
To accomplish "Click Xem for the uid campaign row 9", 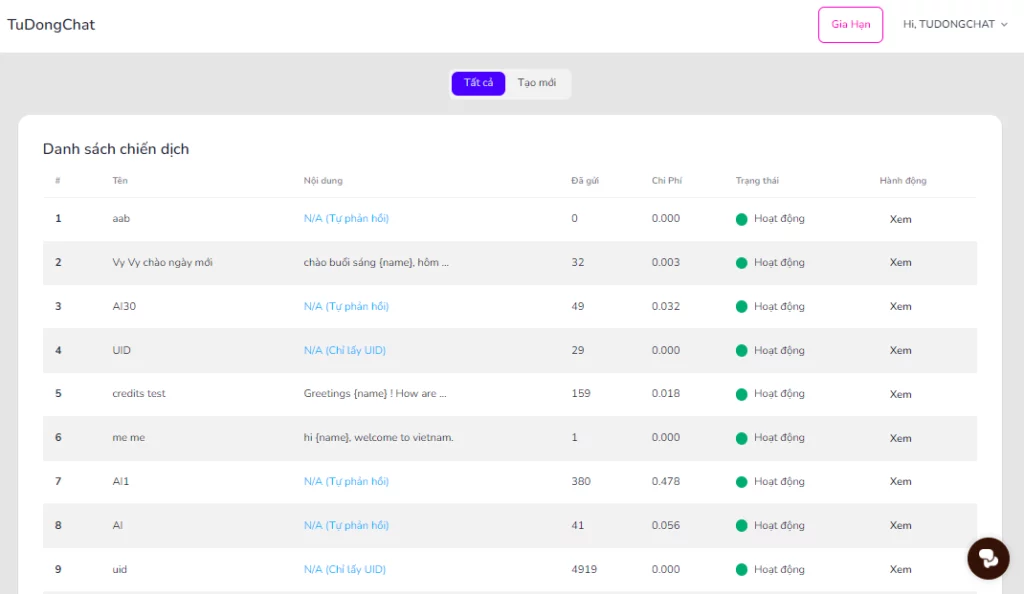I will click(900, 569).
